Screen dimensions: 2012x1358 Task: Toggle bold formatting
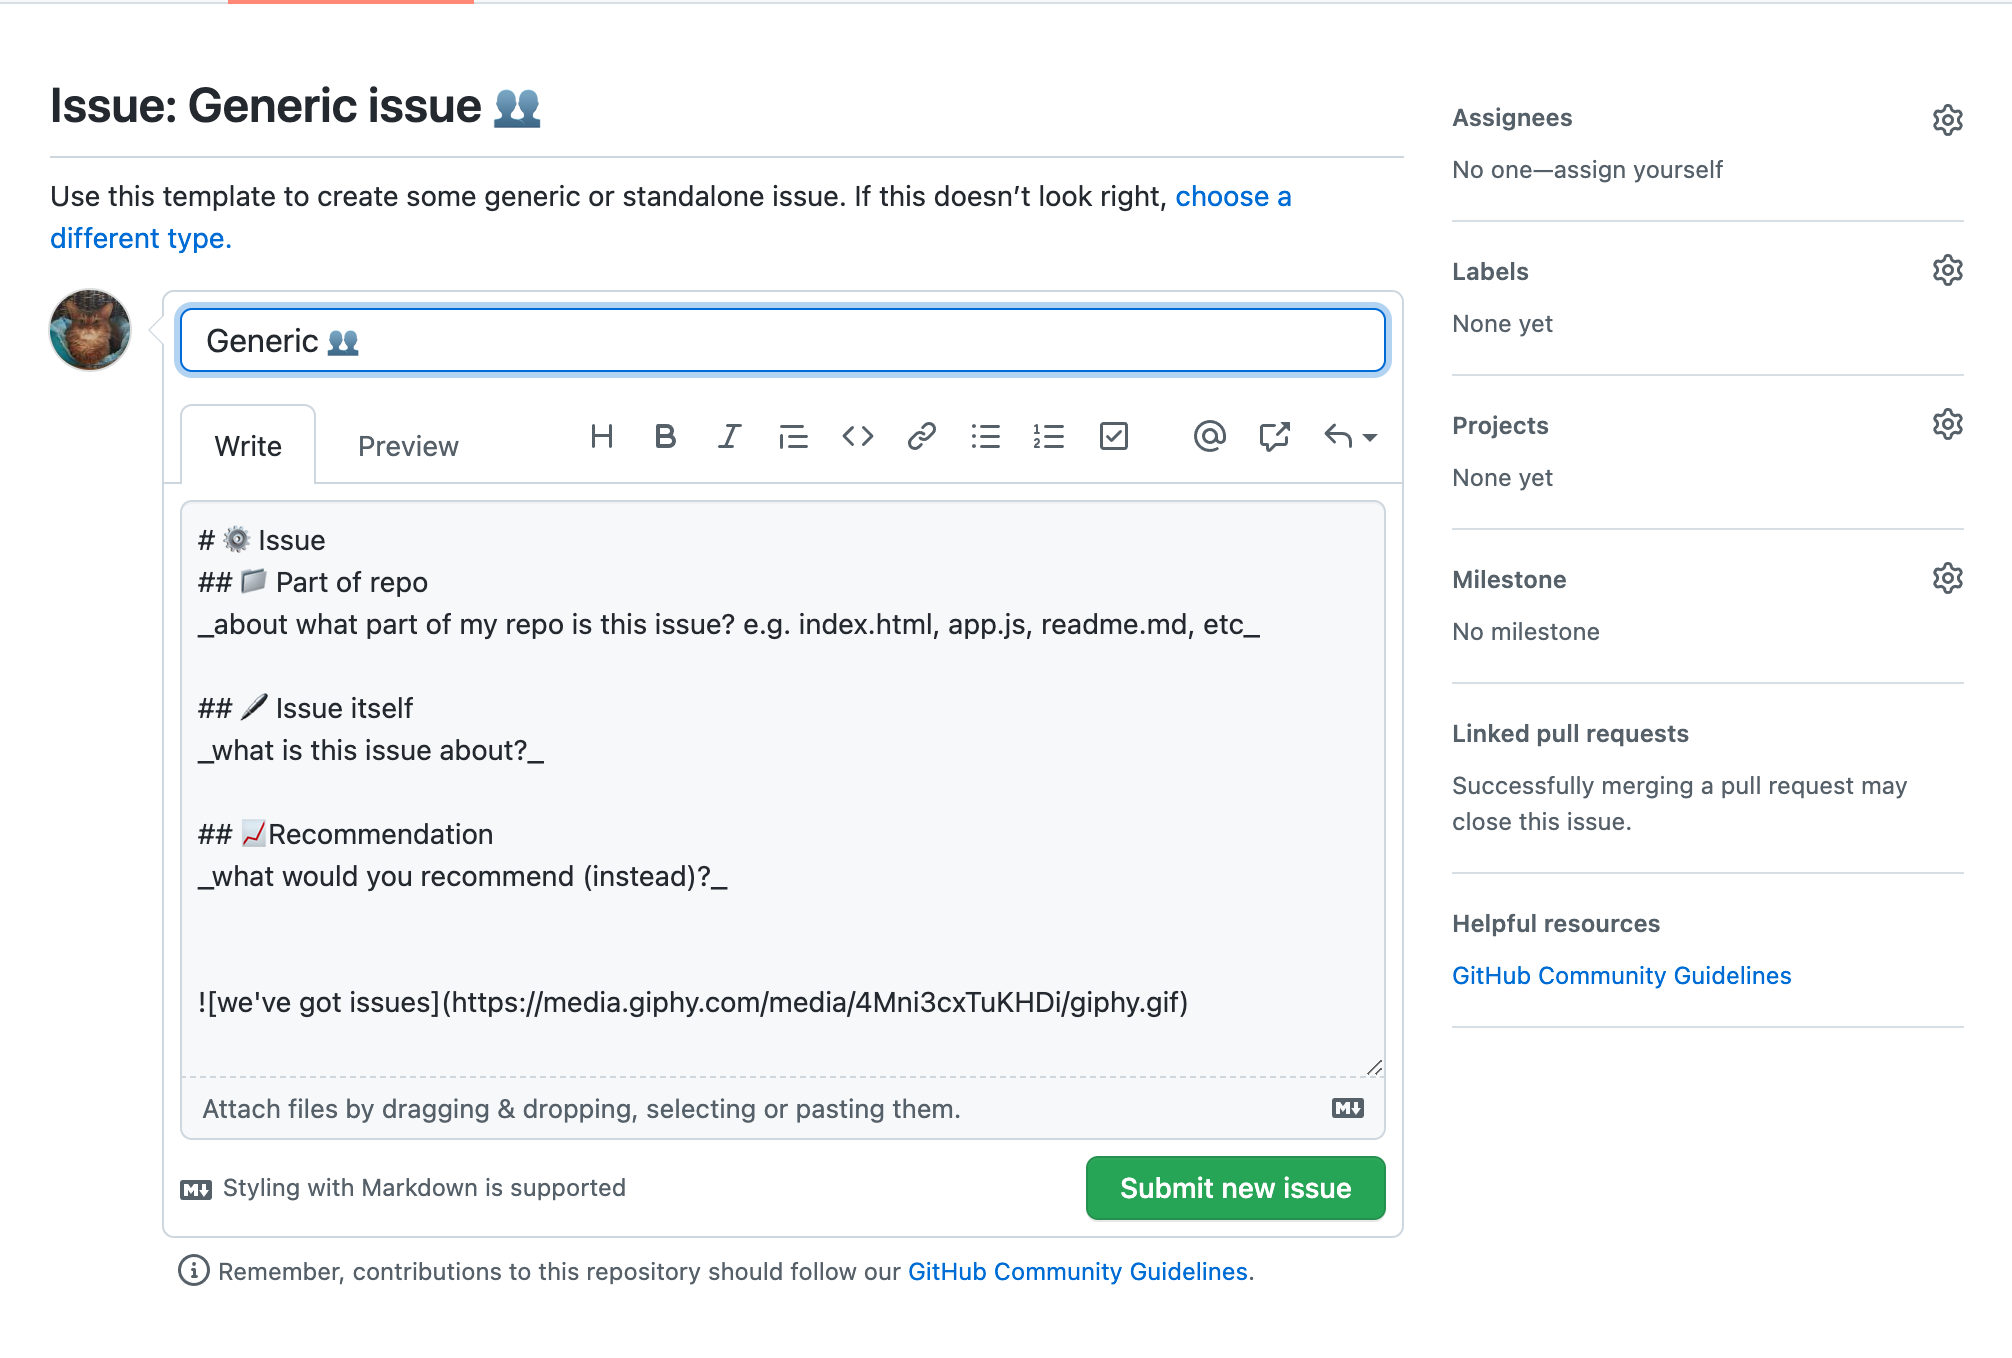[665, 436]
